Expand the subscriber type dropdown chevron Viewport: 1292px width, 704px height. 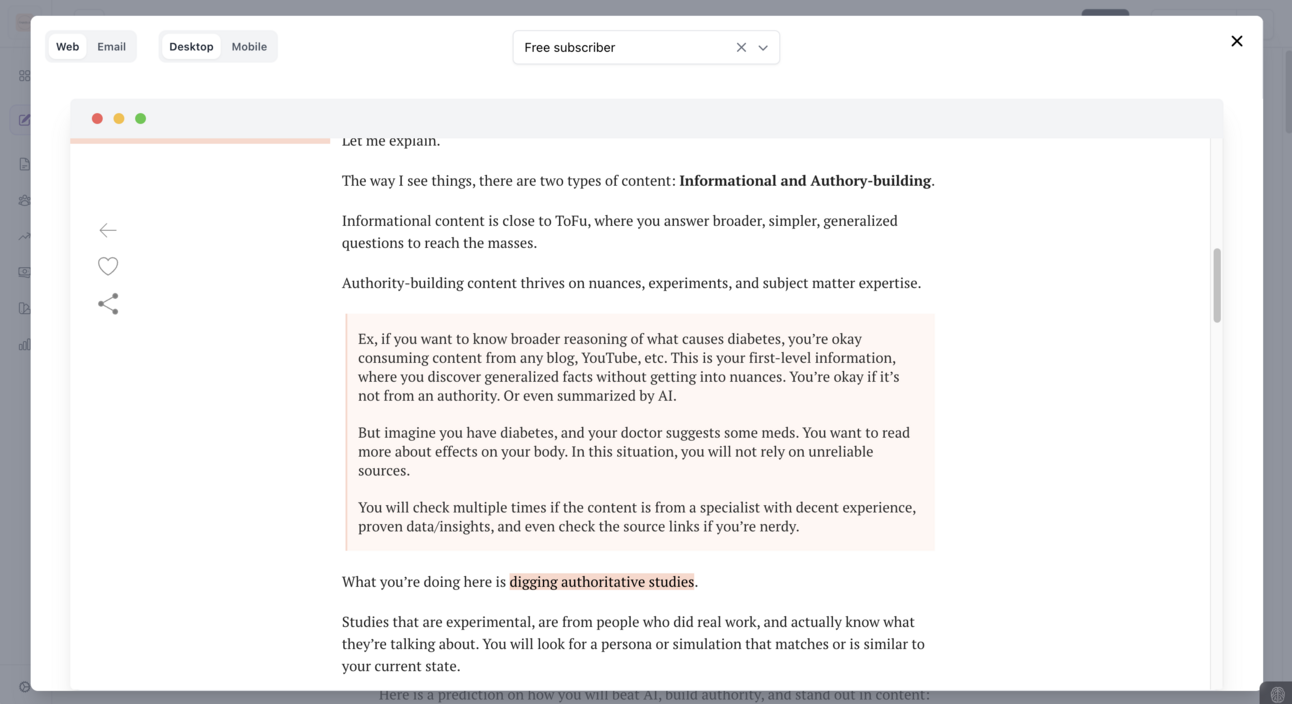tap(763, 47)
